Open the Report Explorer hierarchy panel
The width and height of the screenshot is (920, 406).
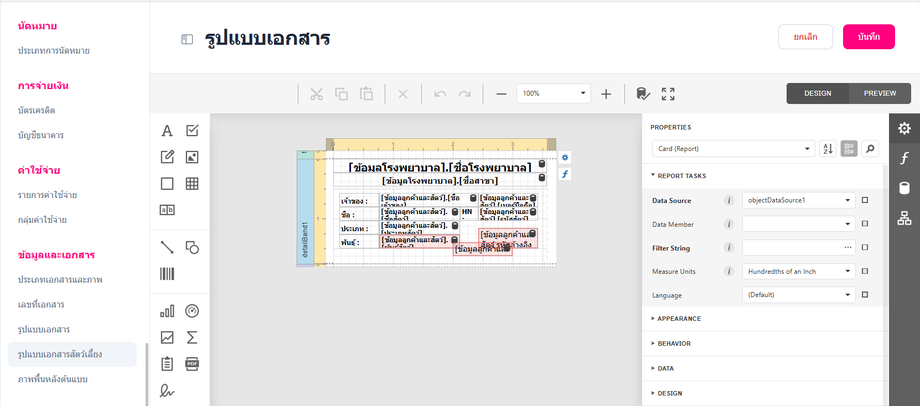click(905, 219)
